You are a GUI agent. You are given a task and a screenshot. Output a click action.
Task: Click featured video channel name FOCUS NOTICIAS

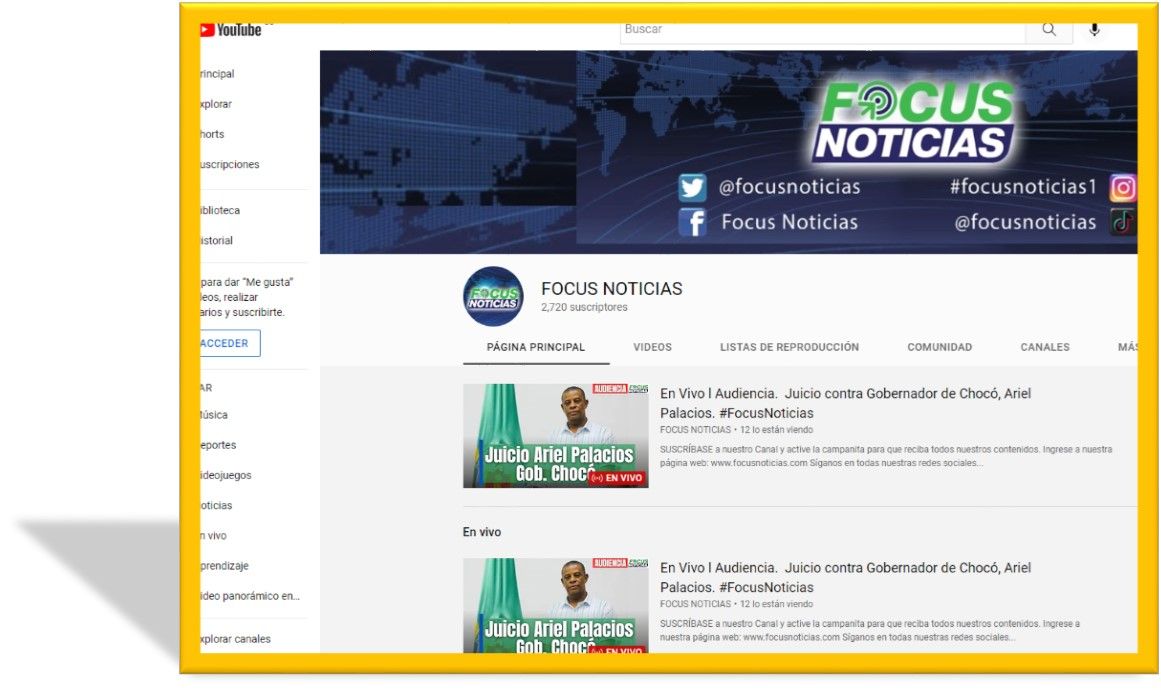(x=695, y=430)
